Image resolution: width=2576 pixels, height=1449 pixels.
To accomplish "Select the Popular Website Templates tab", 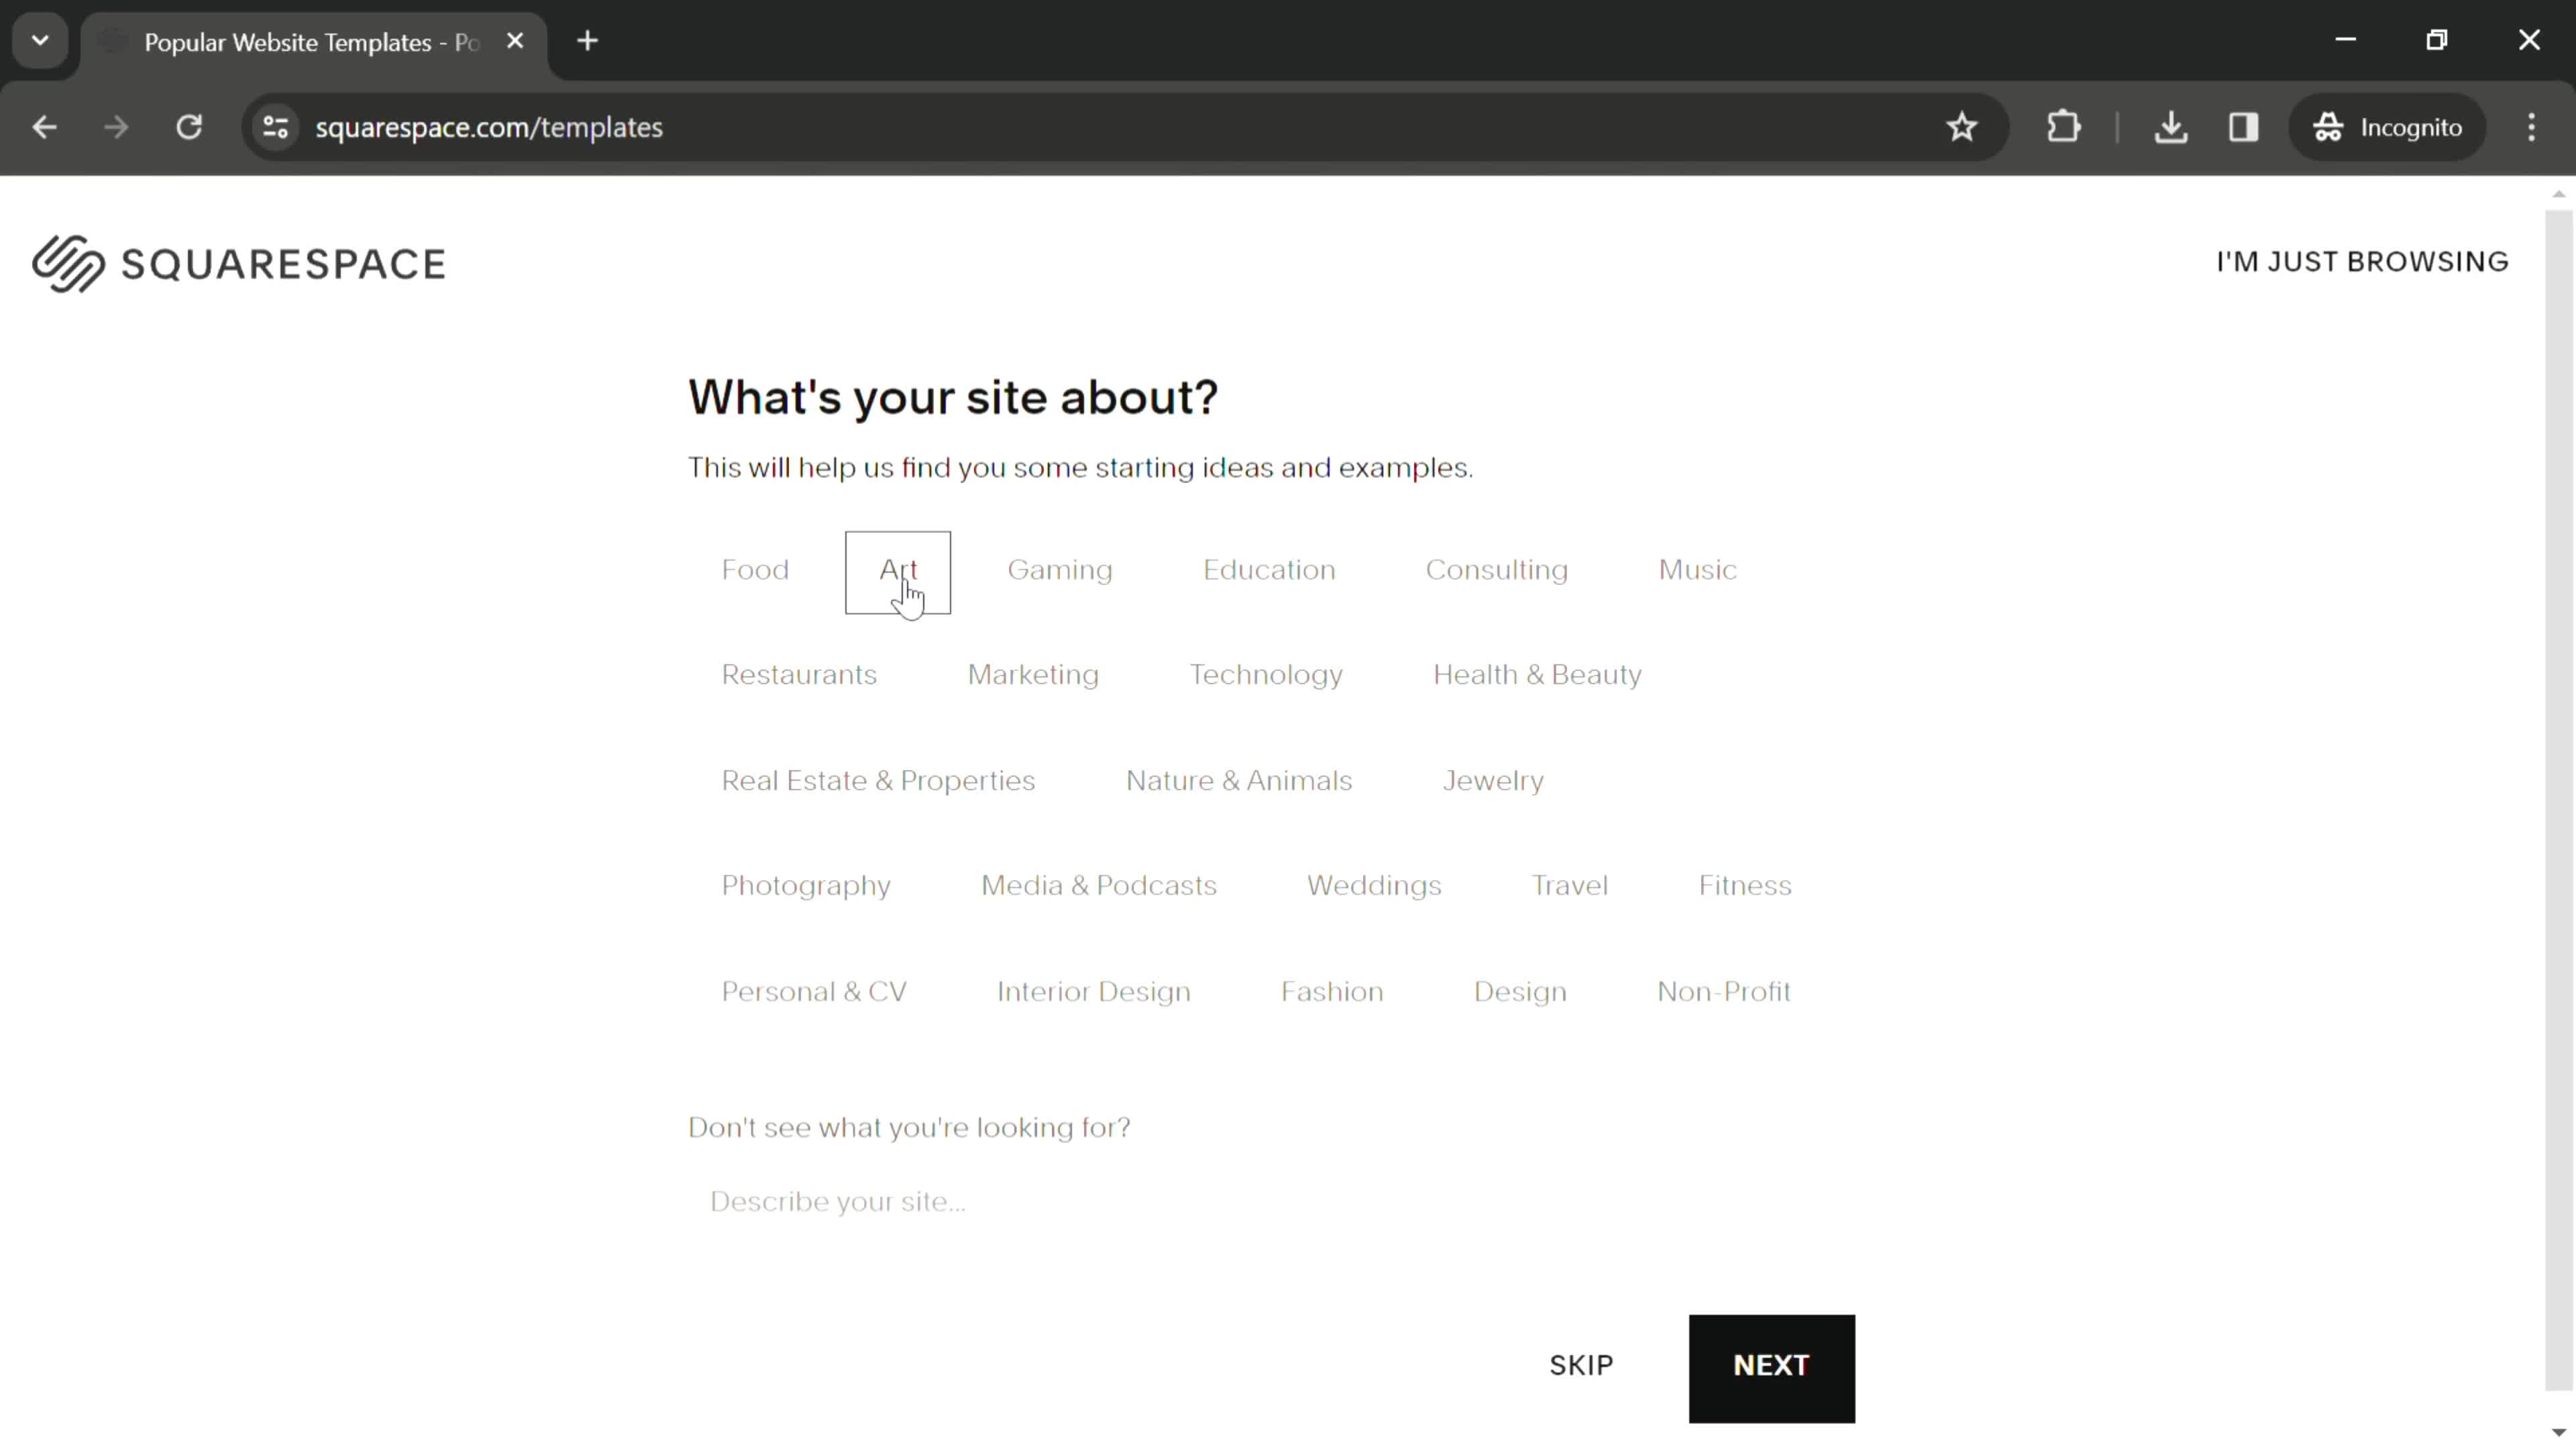I will pos(312,42).
